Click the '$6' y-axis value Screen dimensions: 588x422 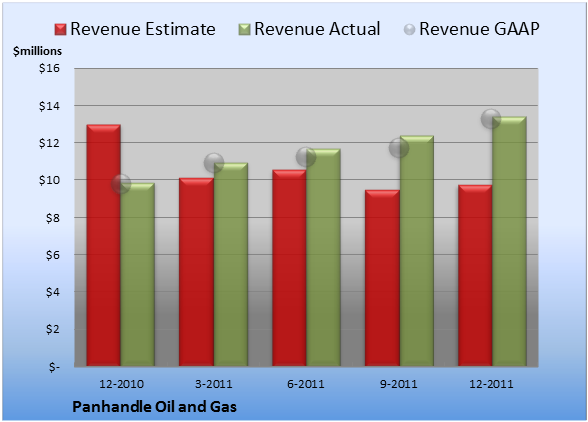click(52, 255)
